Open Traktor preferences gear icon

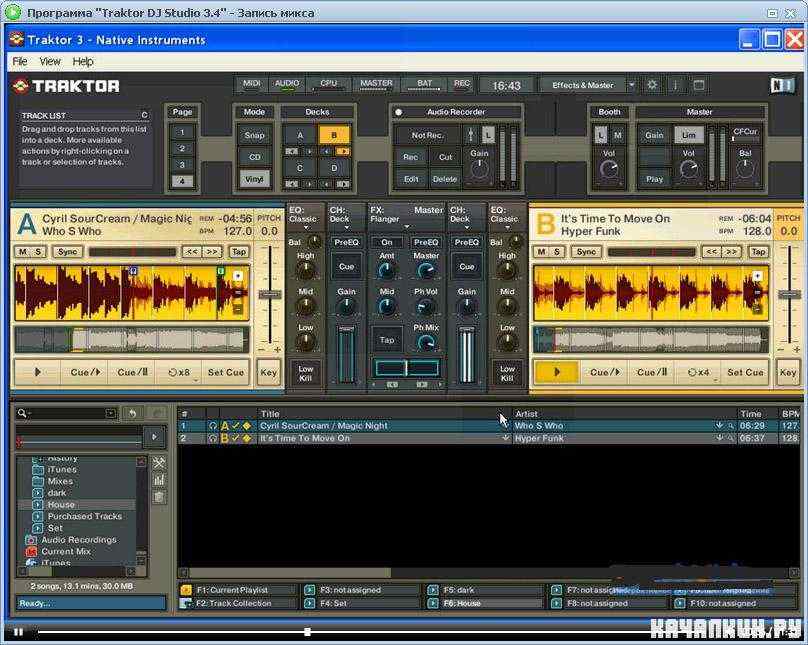click(x=652, y=85)
